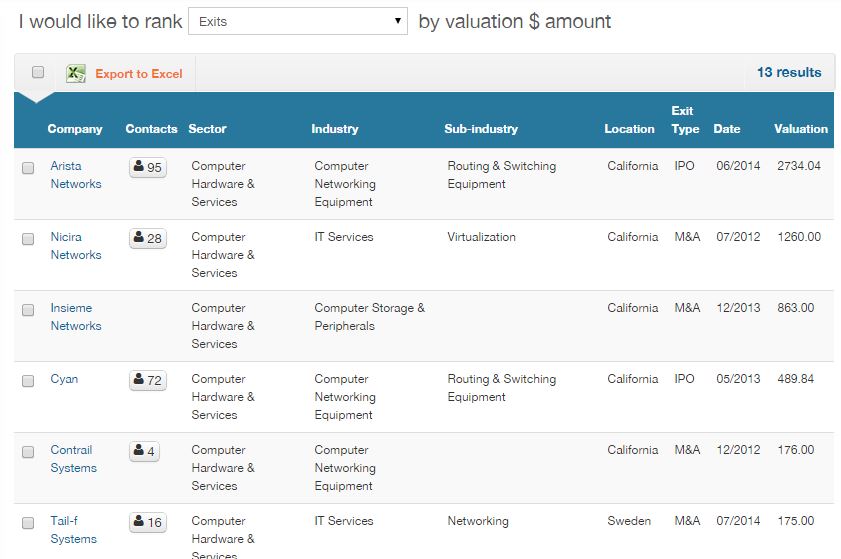Click the 13 results count text

(x=788, y=72)
